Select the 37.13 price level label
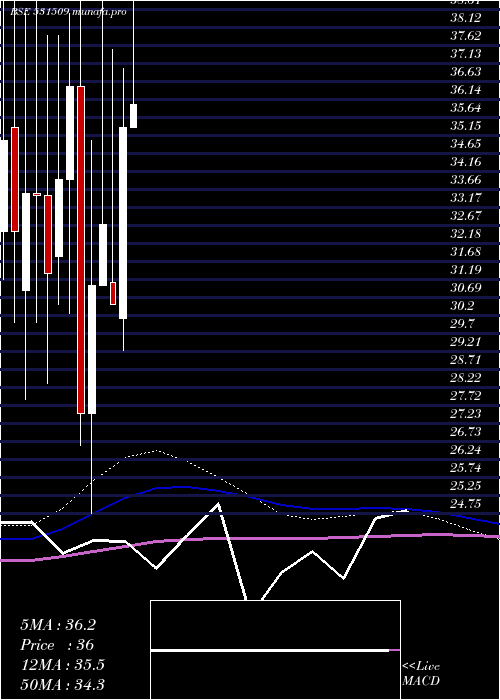This screenshot has width=500, height=700. tap(466, 54)
